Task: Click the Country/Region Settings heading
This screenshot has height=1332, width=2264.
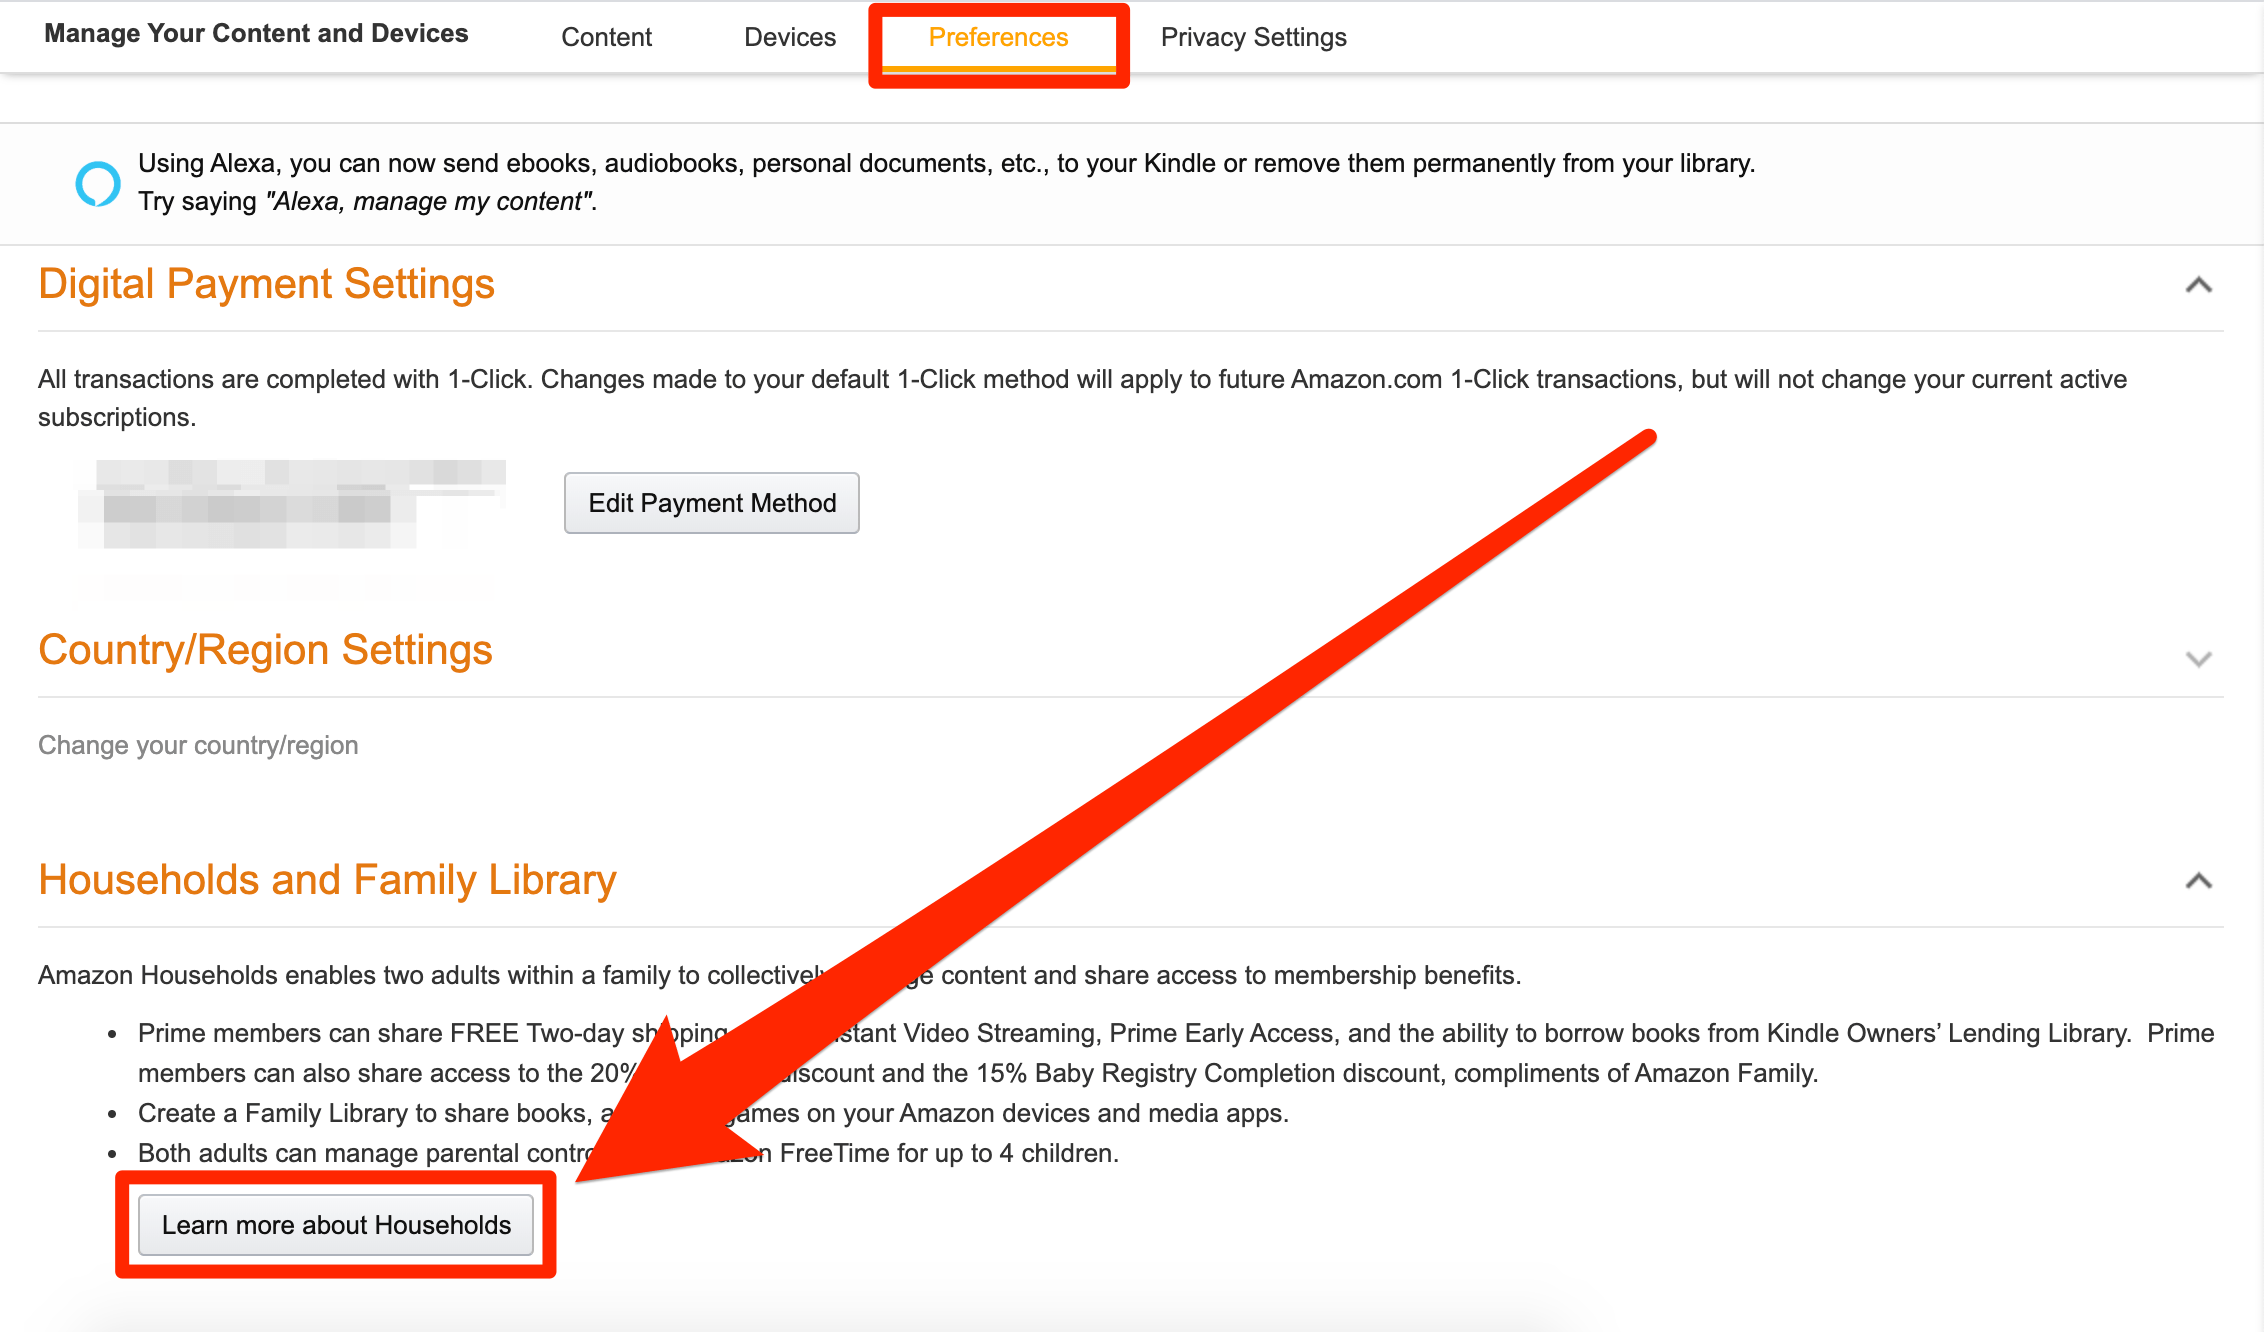Action: pyautogui.click(x=265, y=650)
